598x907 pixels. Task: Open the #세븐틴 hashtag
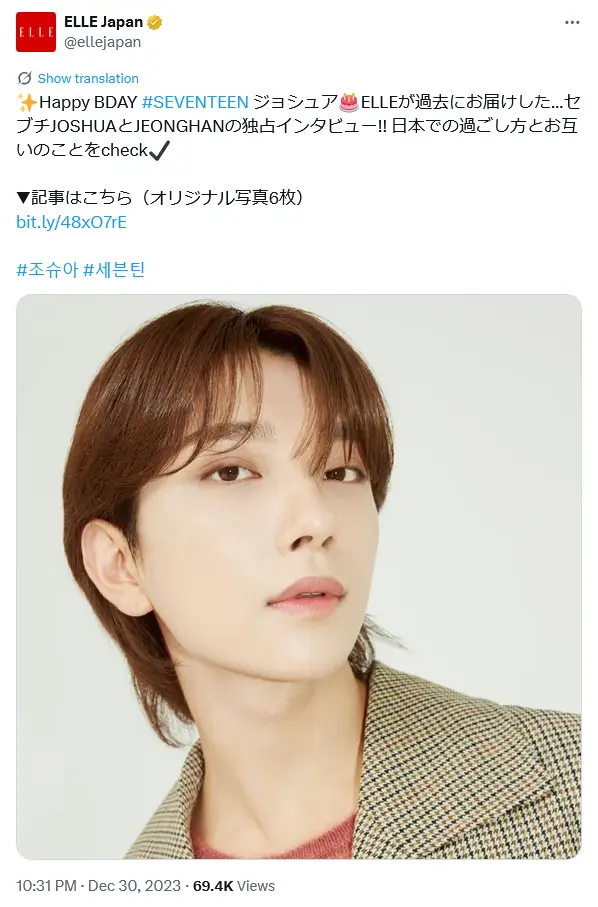(x=114, y=270)
